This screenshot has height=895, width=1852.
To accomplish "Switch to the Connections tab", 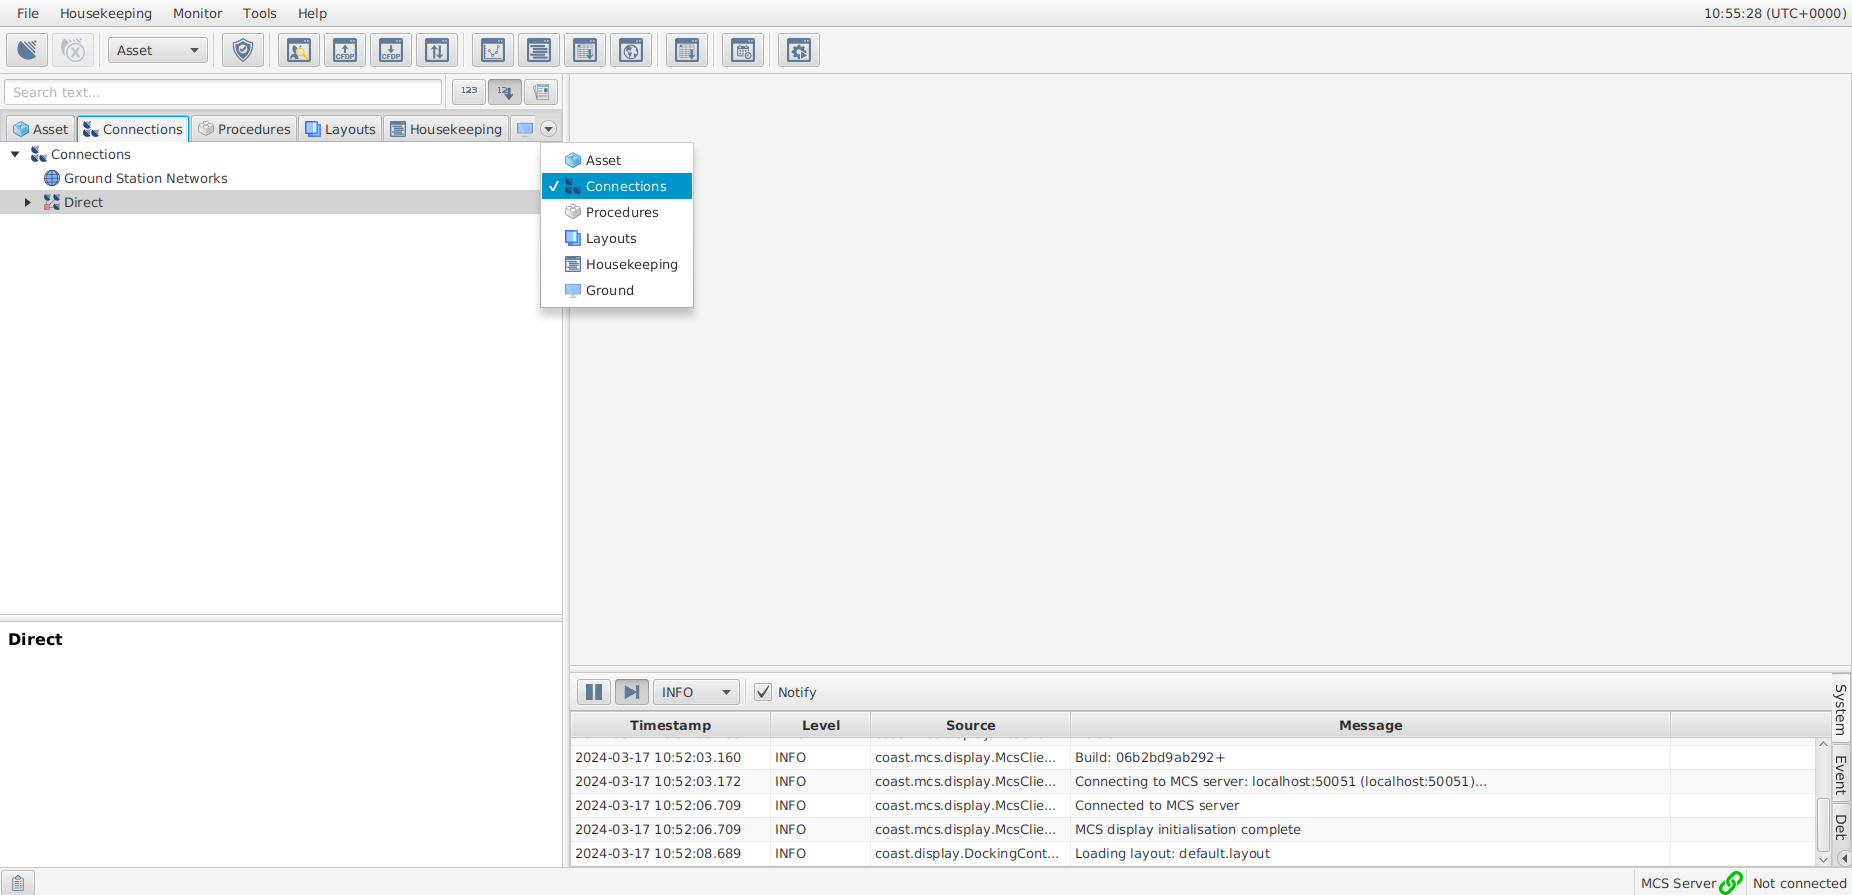I will point(133,129).
